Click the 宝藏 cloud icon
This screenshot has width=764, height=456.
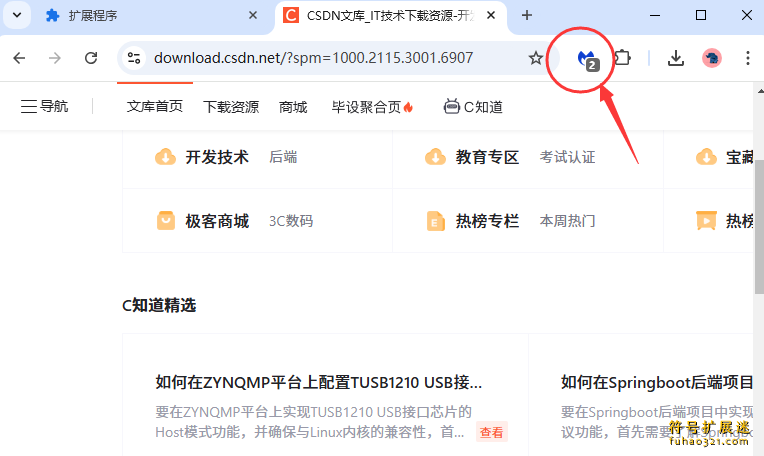tap(706, 157)
